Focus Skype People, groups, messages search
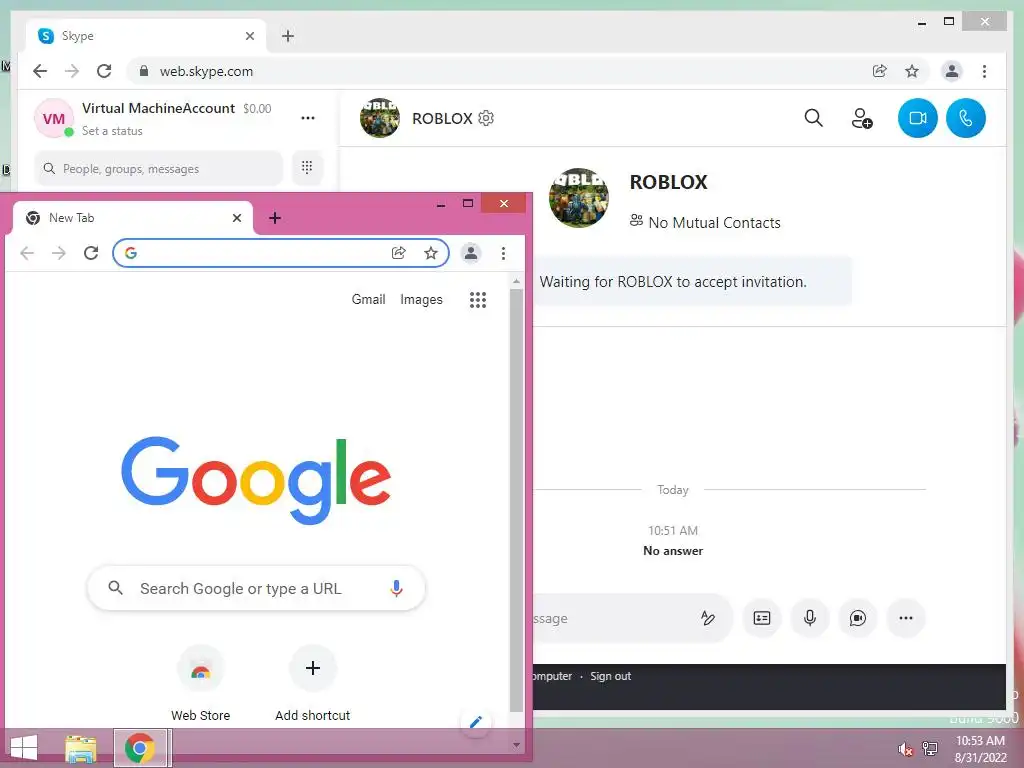This screenshot has width=1024, height=768. point(159,168)
